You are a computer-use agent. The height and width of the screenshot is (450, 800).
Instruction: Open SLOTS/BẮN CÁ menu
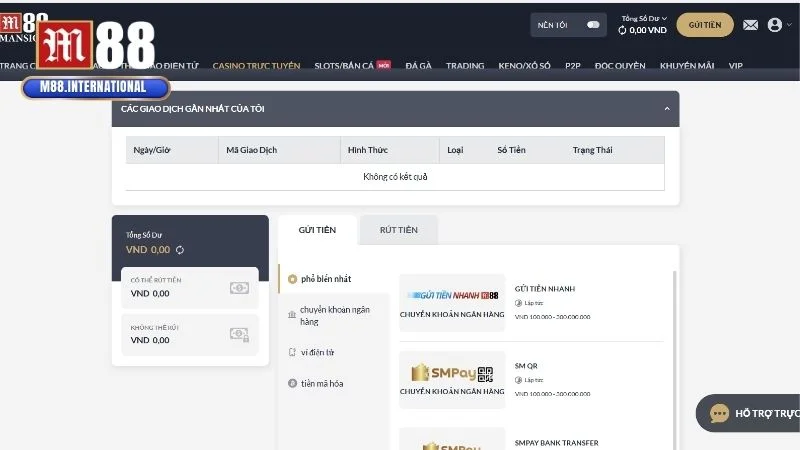(x=344, y=66)
